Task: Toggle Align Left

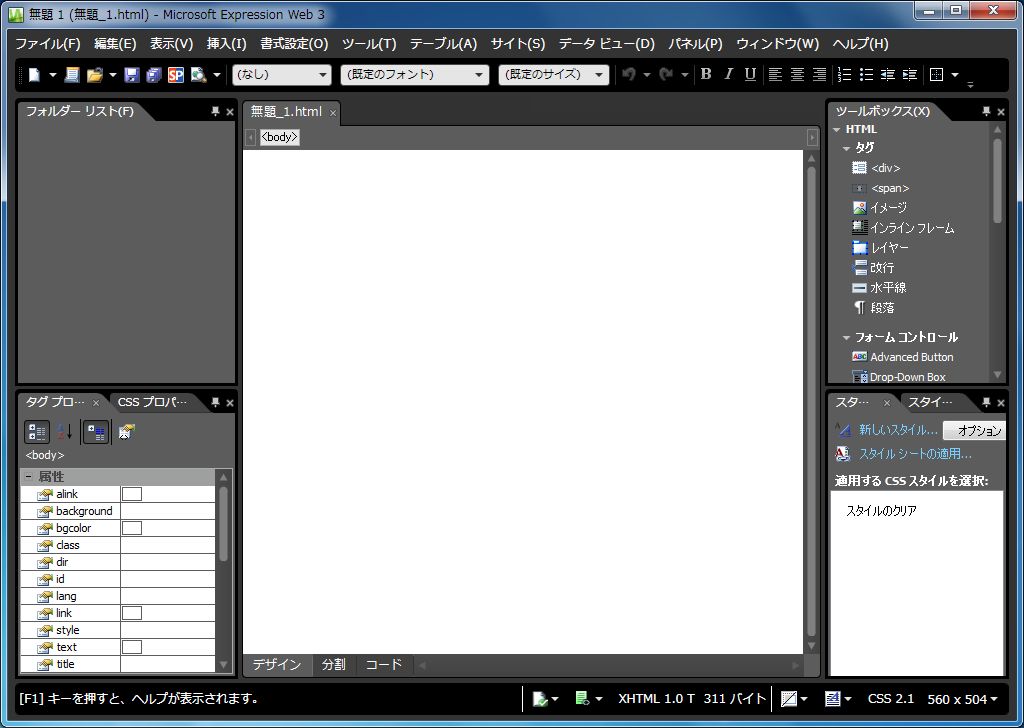Action: (x=775, y=74)
